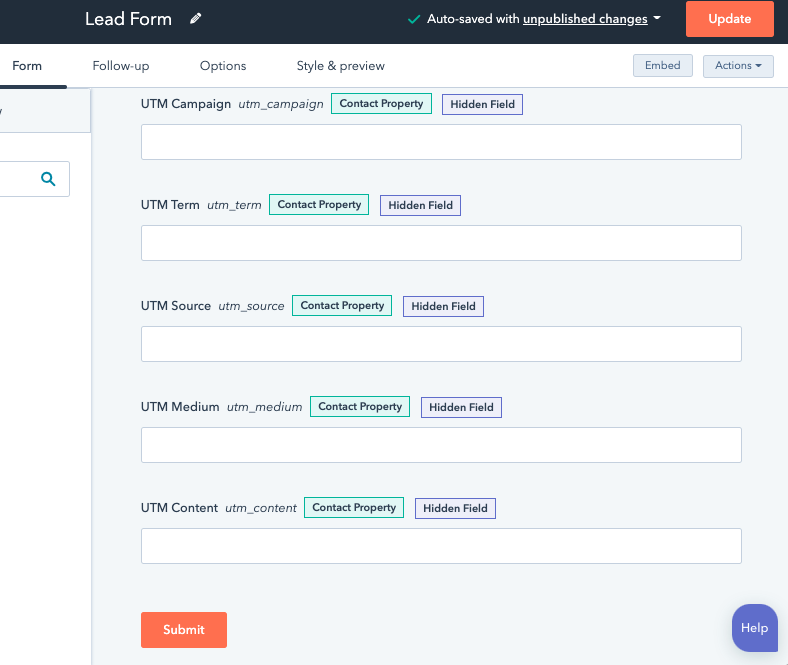Open the Help chat button
The height and width of the screenshot is (665, 788).
pos(754,627)
